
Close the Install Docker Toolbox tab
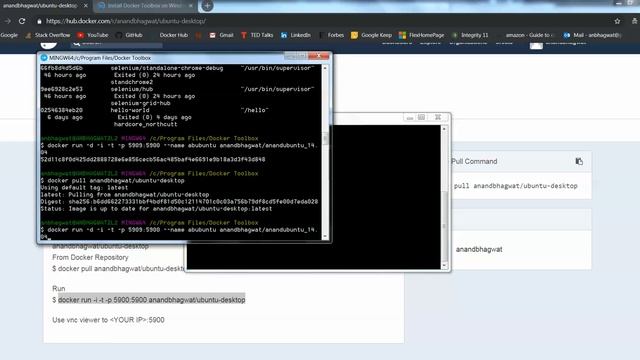191,6
